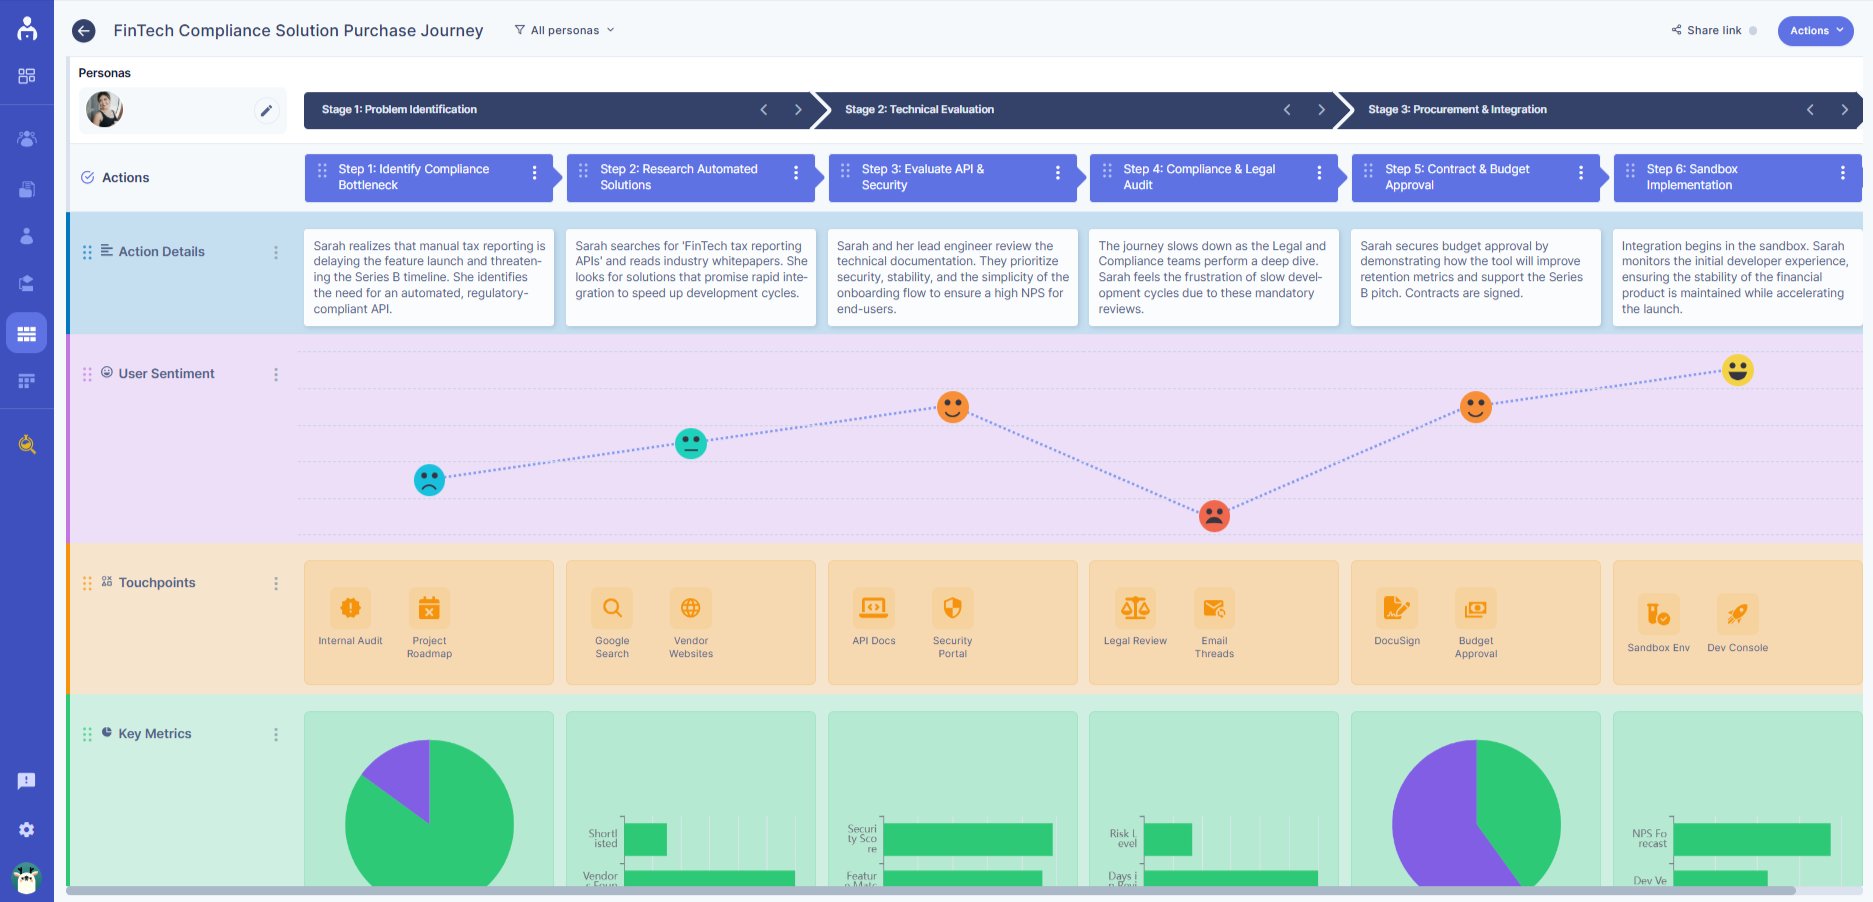Image resolution: width=1873 pixels, height=902 pixels.
Task: Open the All personas filter dropdown
Action: click(x=563, y=30)
